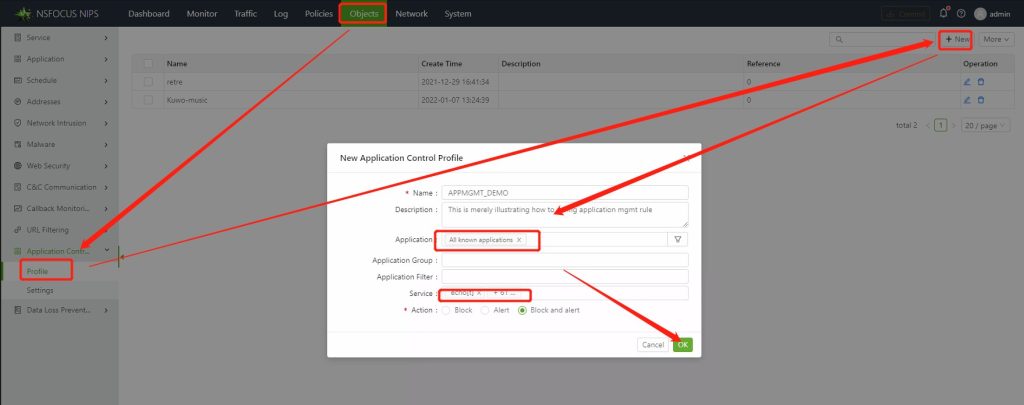Click the New button

(x=957, y=40)
